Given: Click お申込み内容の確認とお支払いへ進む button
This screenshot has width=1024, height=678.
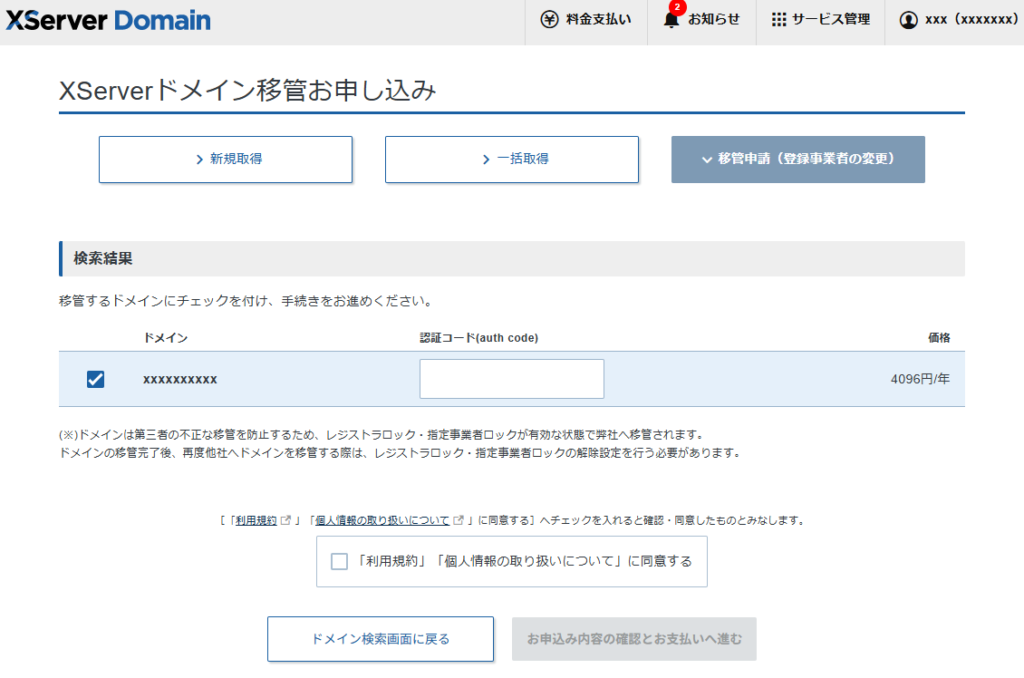Looking at the screenshot, I should tap(634, 639).
